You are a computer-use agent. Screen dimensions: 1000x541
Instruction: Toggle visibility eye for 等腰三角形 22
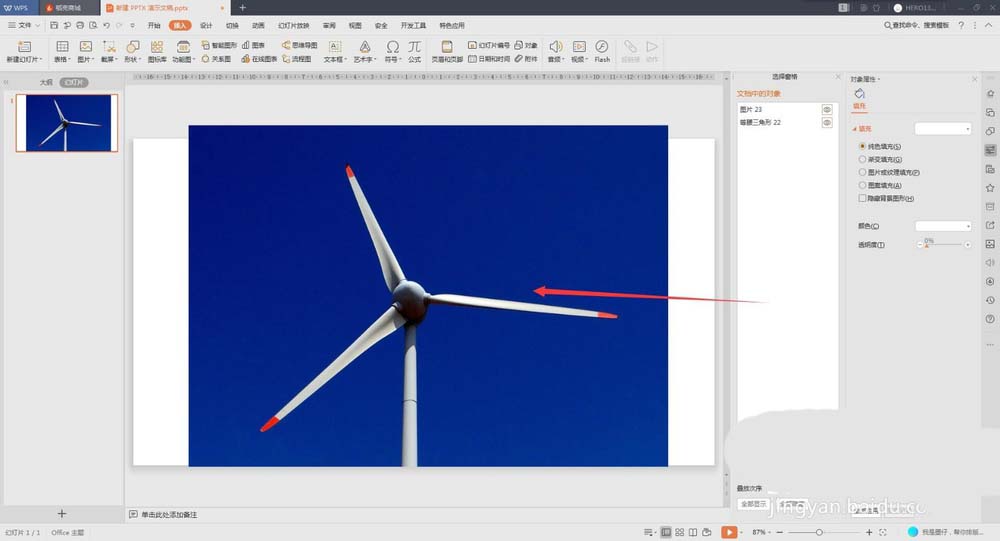827,122
